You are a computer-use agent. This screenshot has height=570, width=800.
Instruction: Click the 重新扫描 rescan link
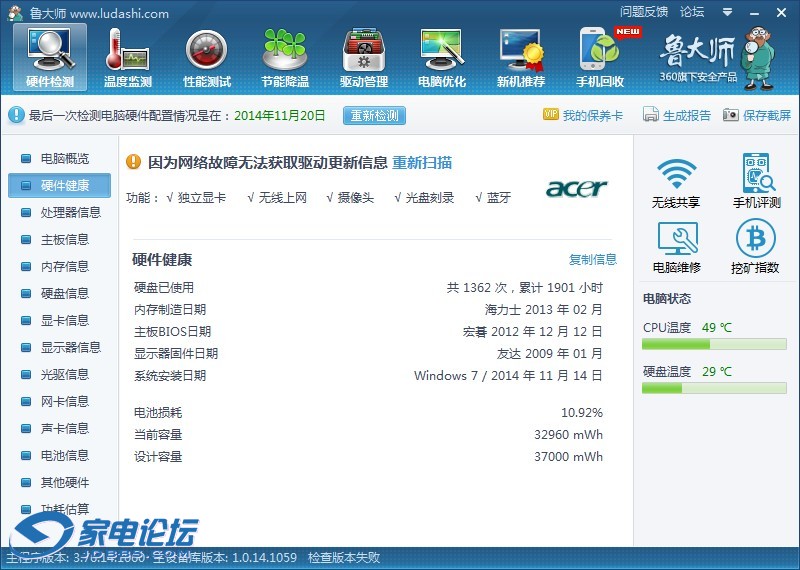pyautogui.click(x=421, y=162)
